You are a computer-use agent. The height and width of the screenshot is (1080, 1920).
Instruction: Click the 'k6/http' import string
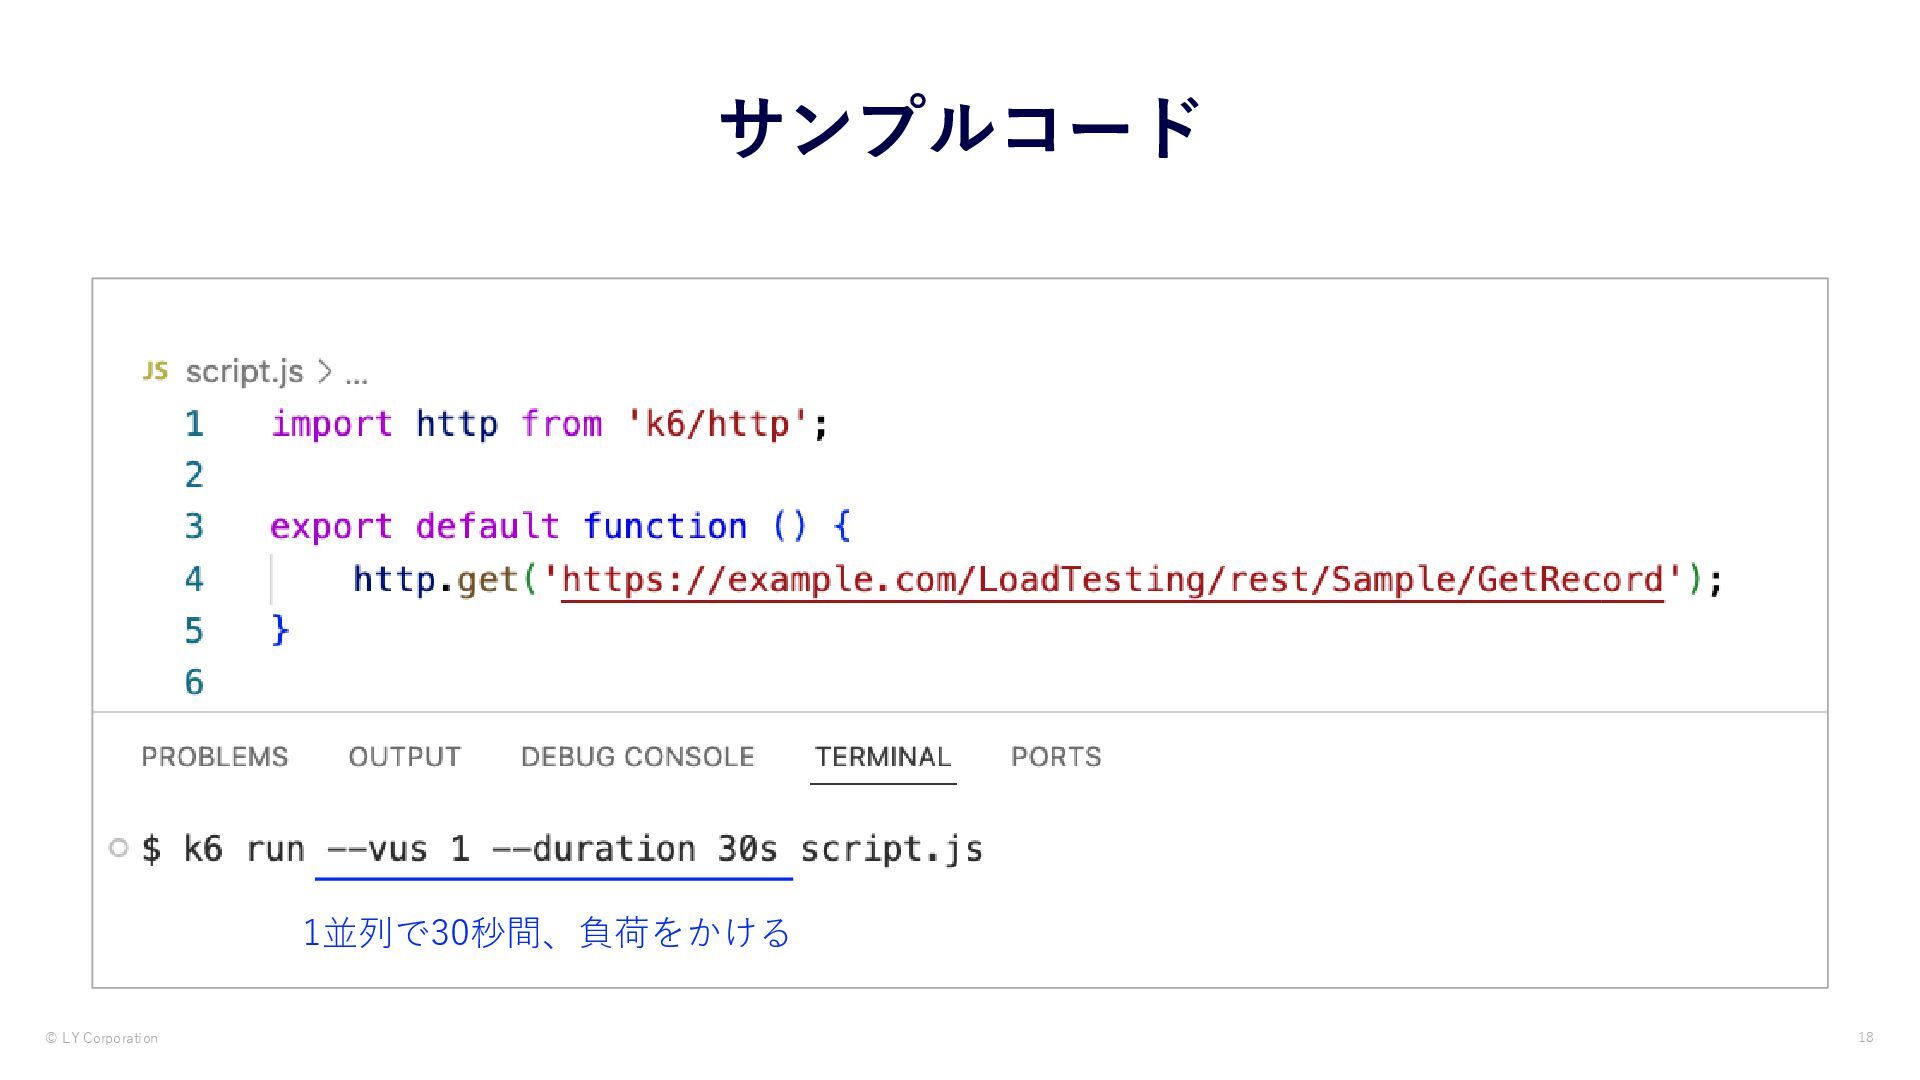716,424
